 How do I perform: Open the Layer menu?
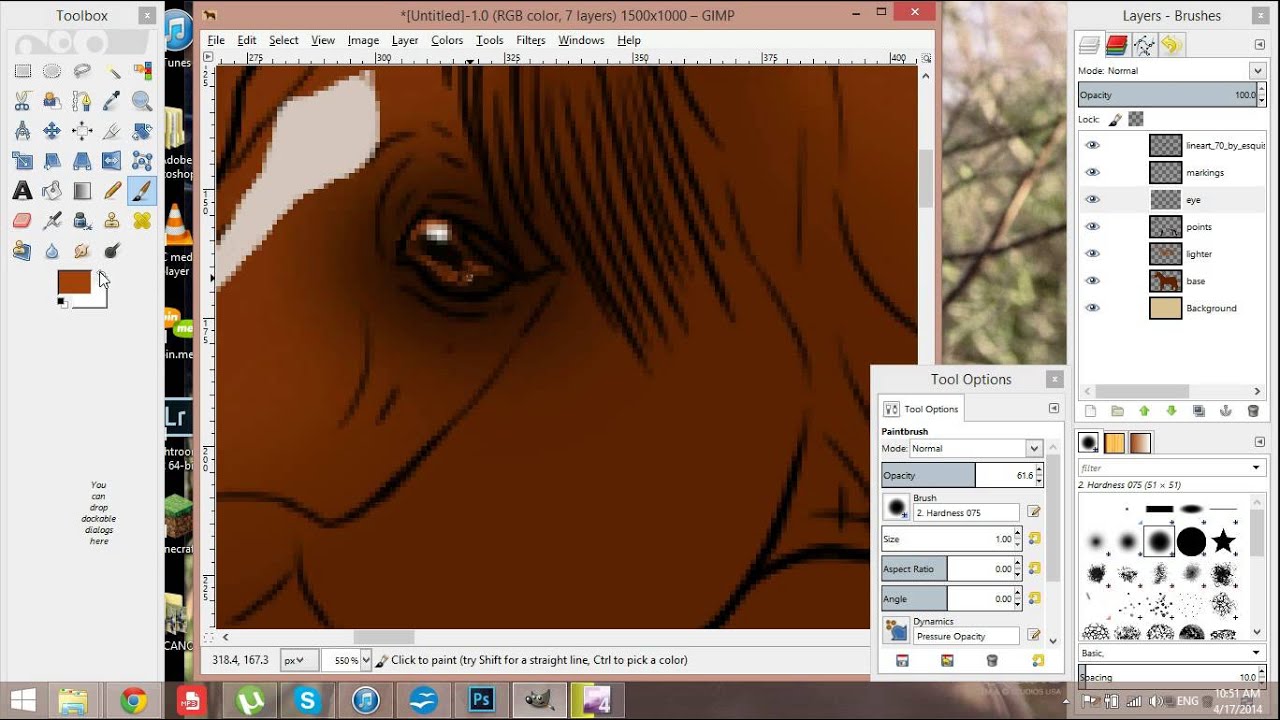pyautogui.click(x=405, y=40)
